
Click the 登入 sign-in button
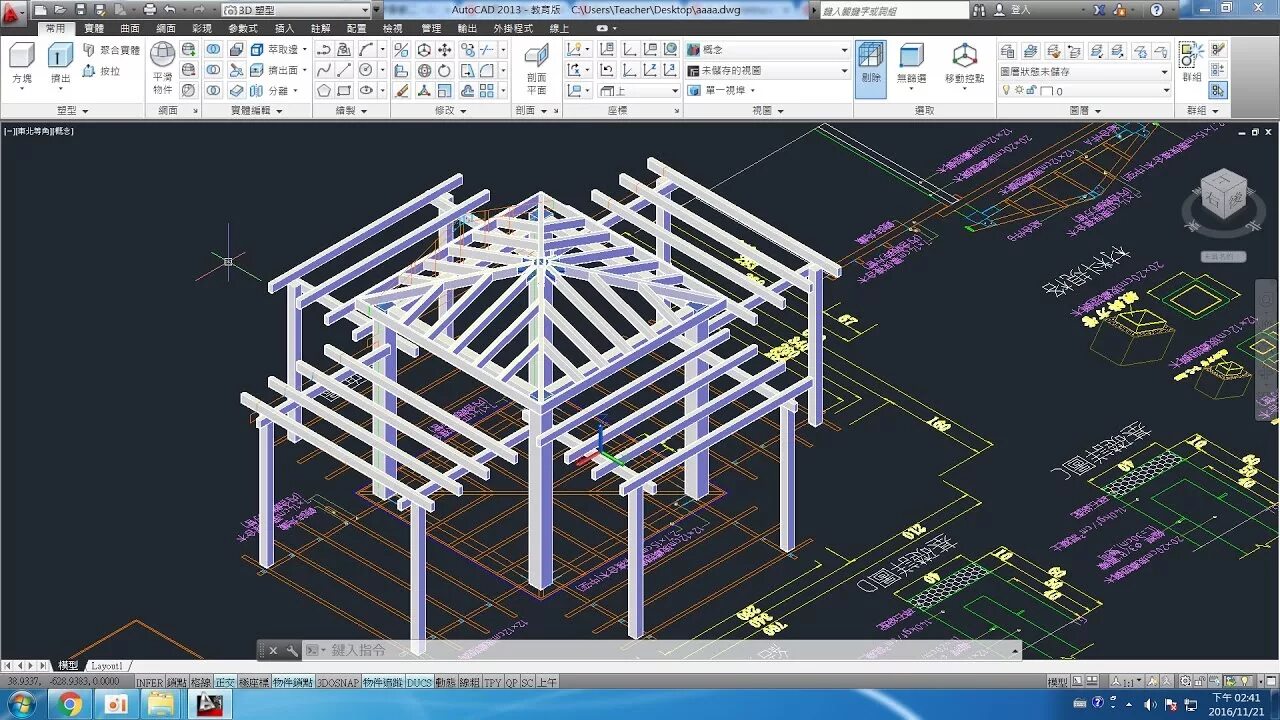(x=1013, y=10)
